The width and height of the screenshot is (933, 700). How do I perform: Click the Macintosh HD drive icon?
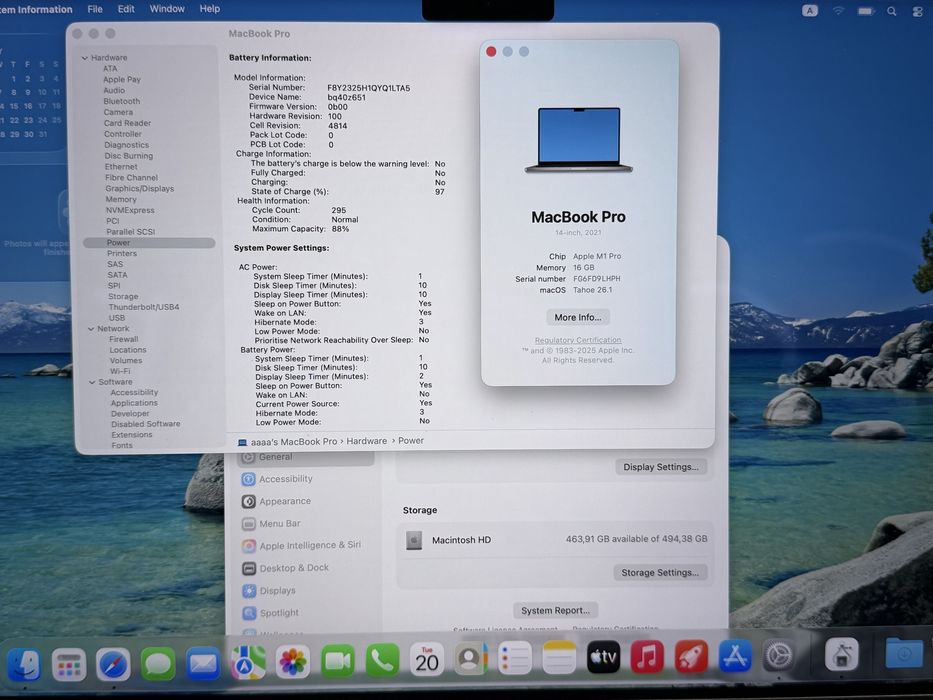click(414, 540)
